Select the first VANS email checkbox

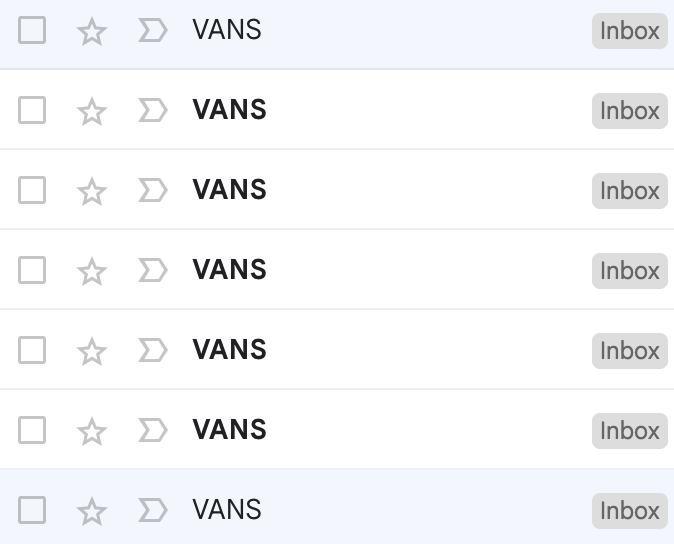[x=32, y=30]
